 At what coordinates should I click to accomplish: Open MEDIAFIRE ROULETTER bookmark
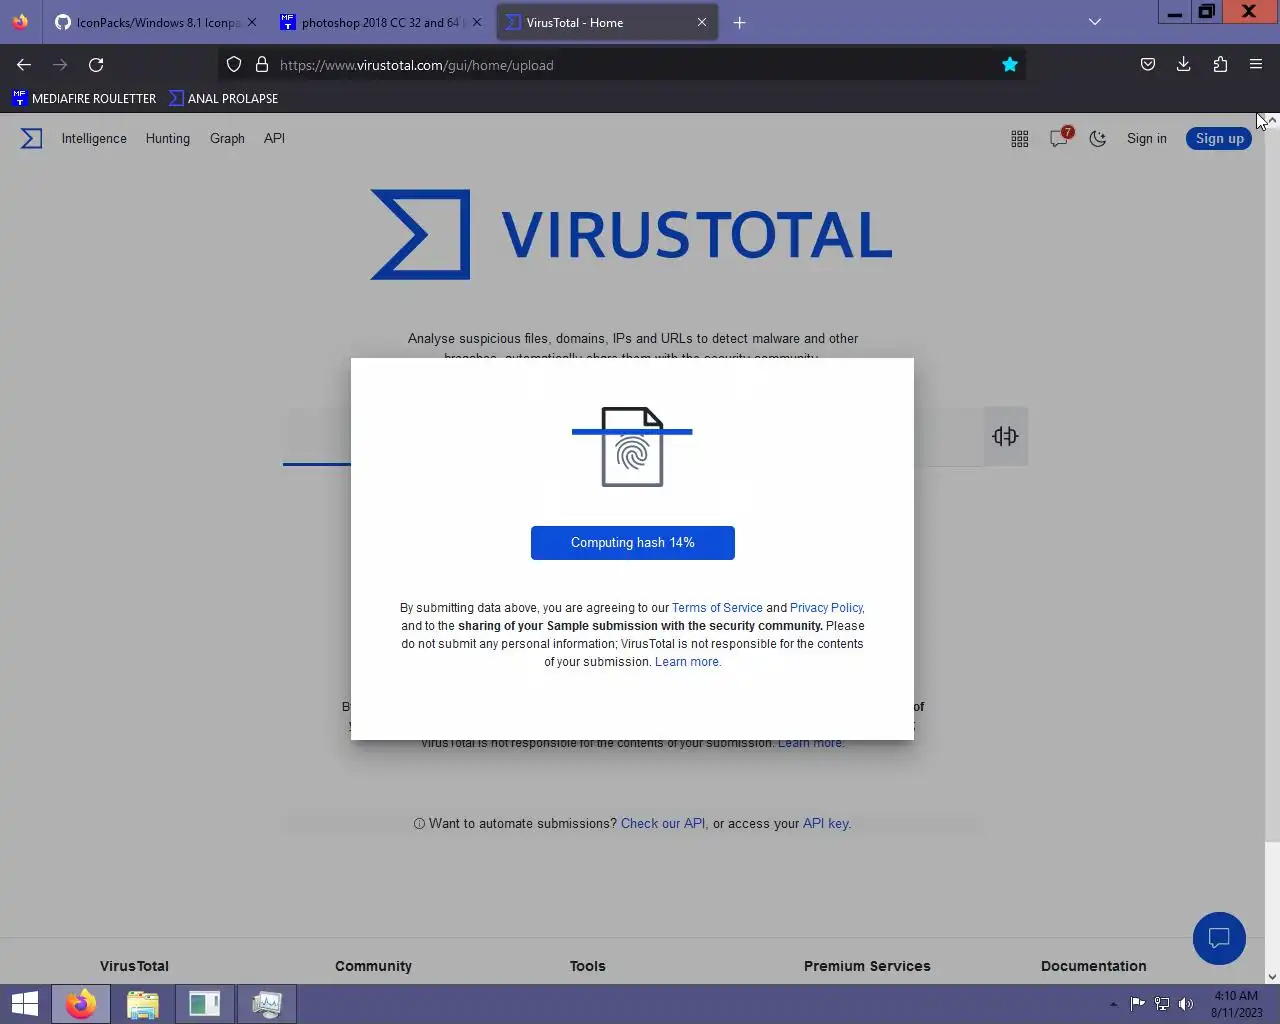(85, 98)
